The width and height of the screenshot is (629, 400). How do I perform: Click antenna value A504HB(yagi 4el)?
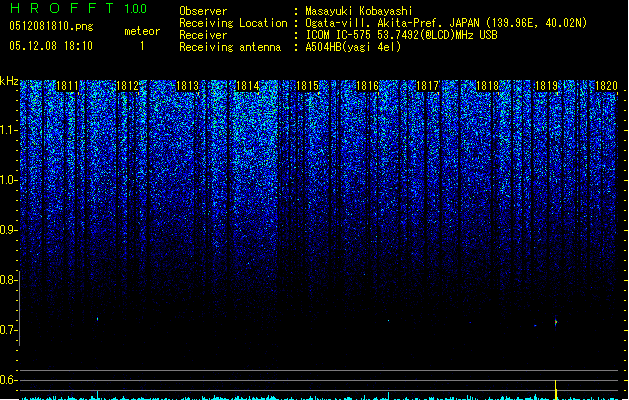coord(353,47)
